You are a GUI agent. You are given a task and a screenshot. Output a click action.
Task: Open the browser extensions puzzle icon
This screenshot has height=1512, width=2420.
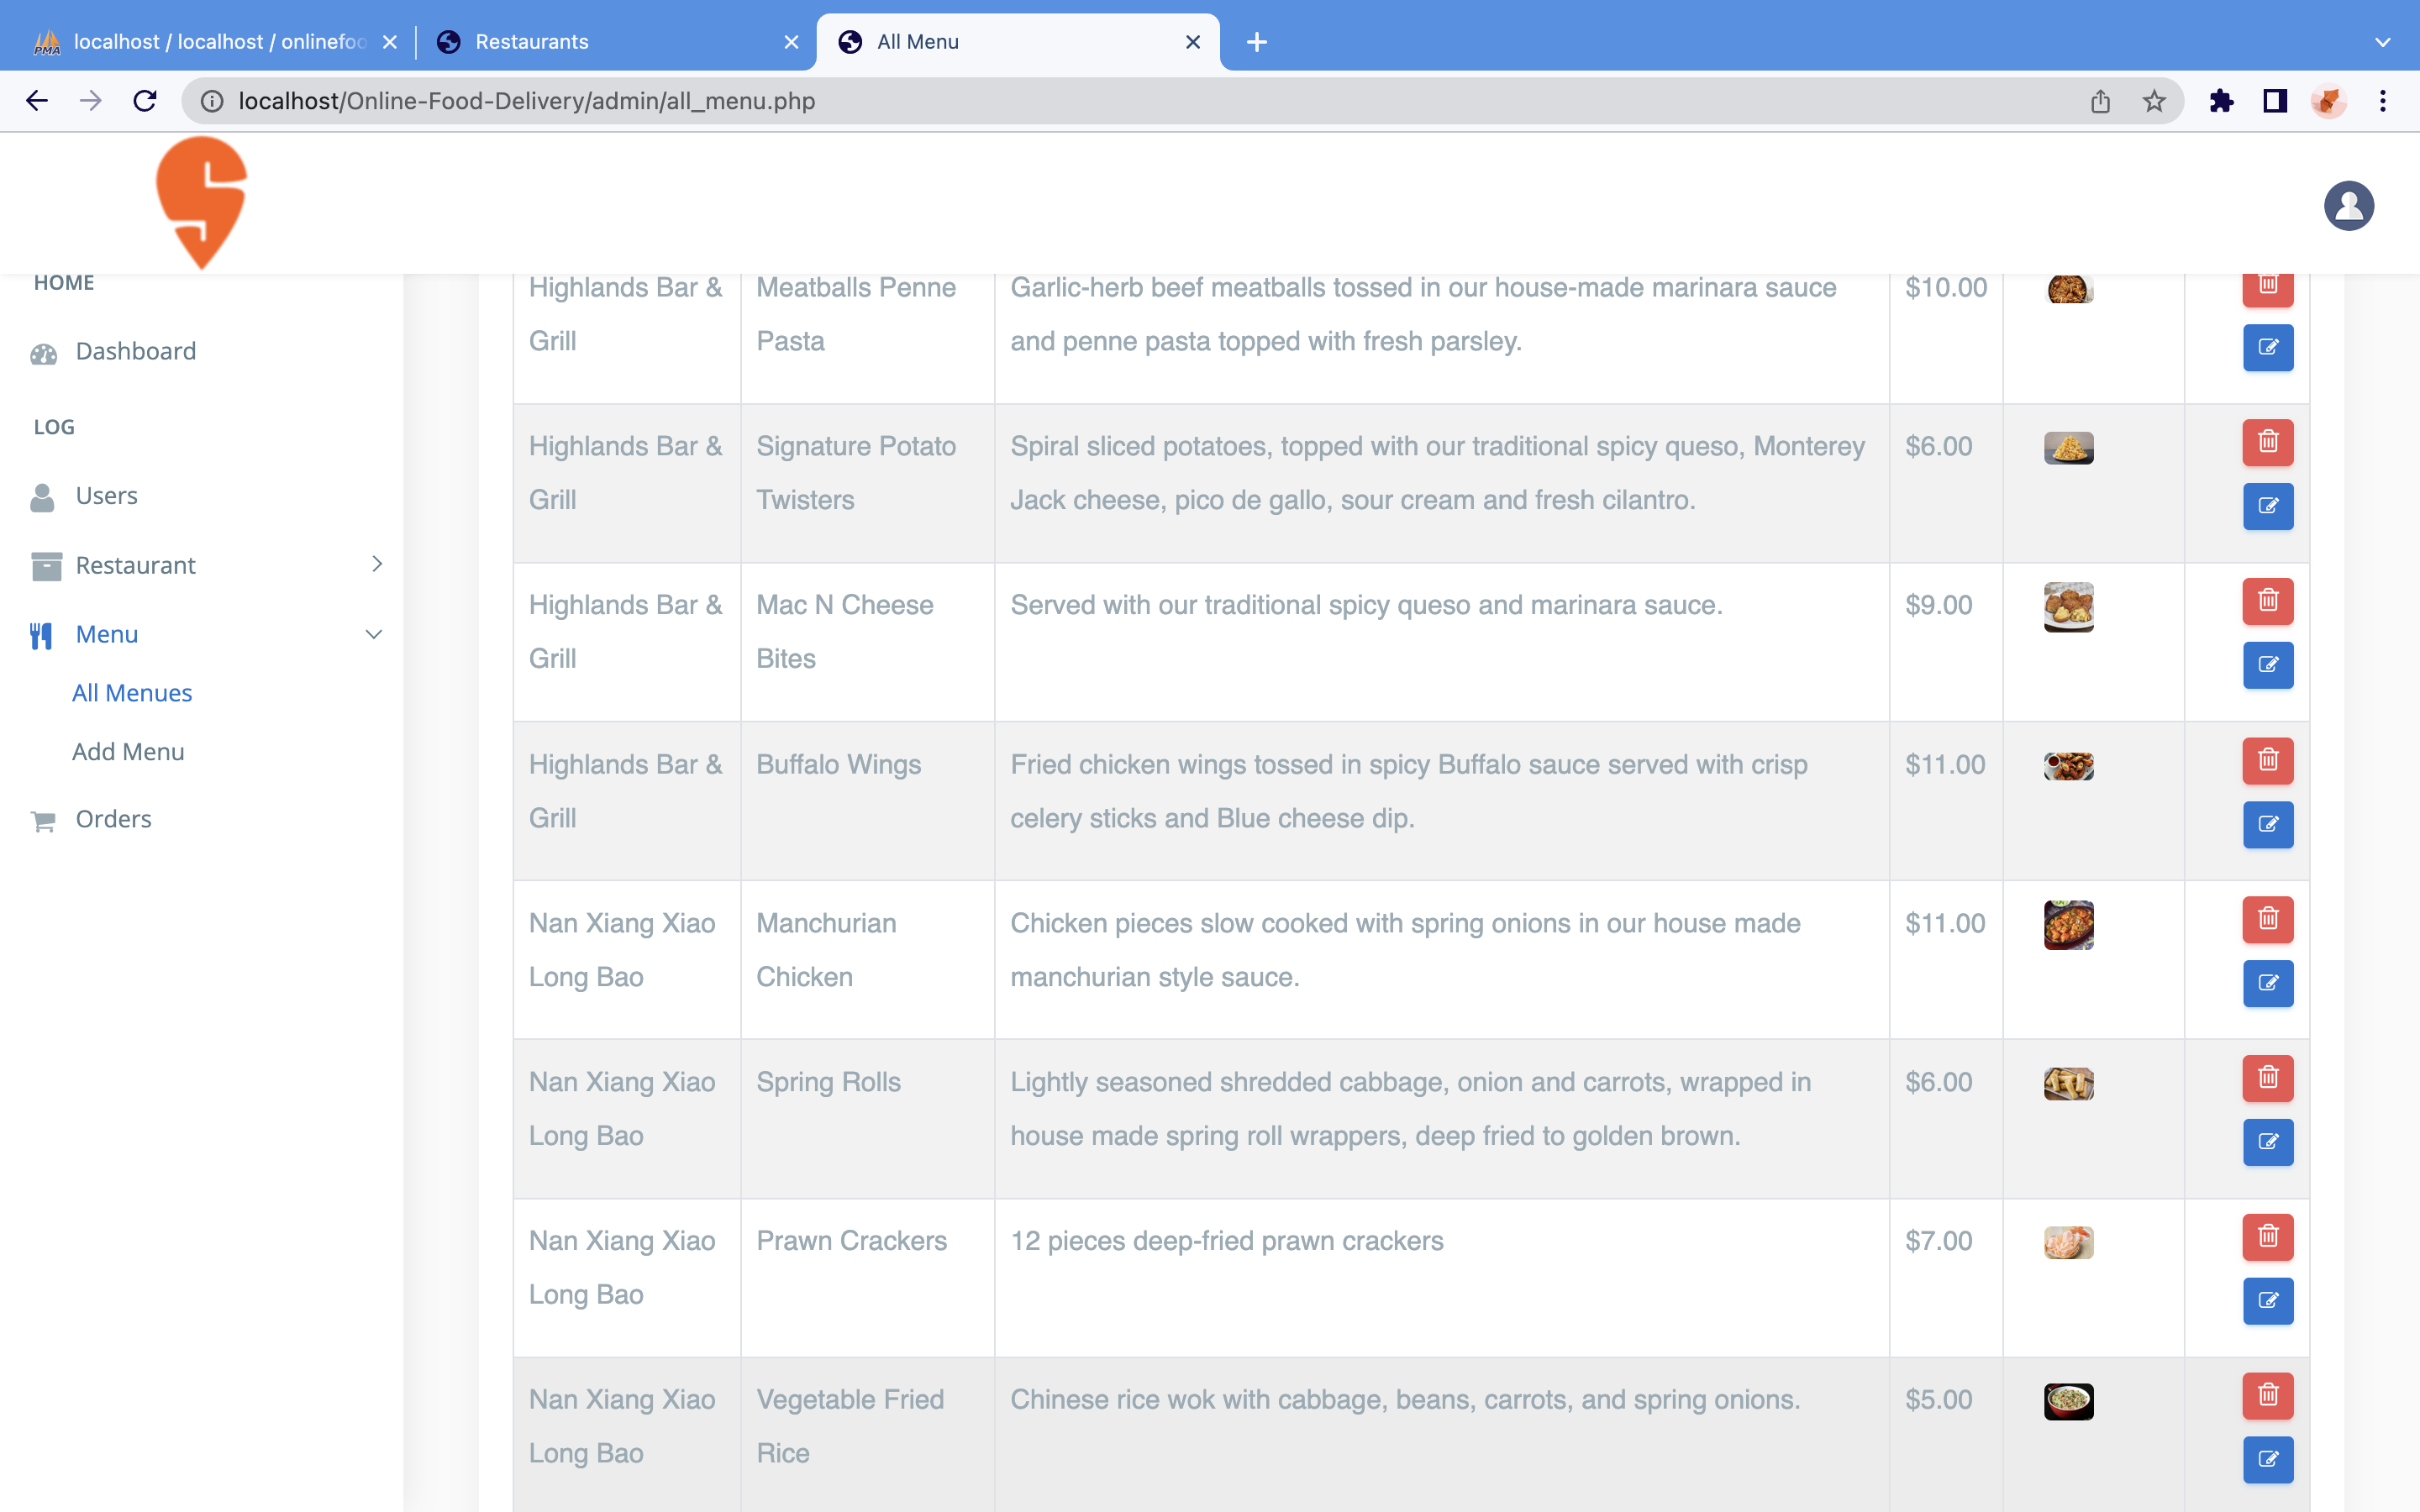[x=2221, y=101]
